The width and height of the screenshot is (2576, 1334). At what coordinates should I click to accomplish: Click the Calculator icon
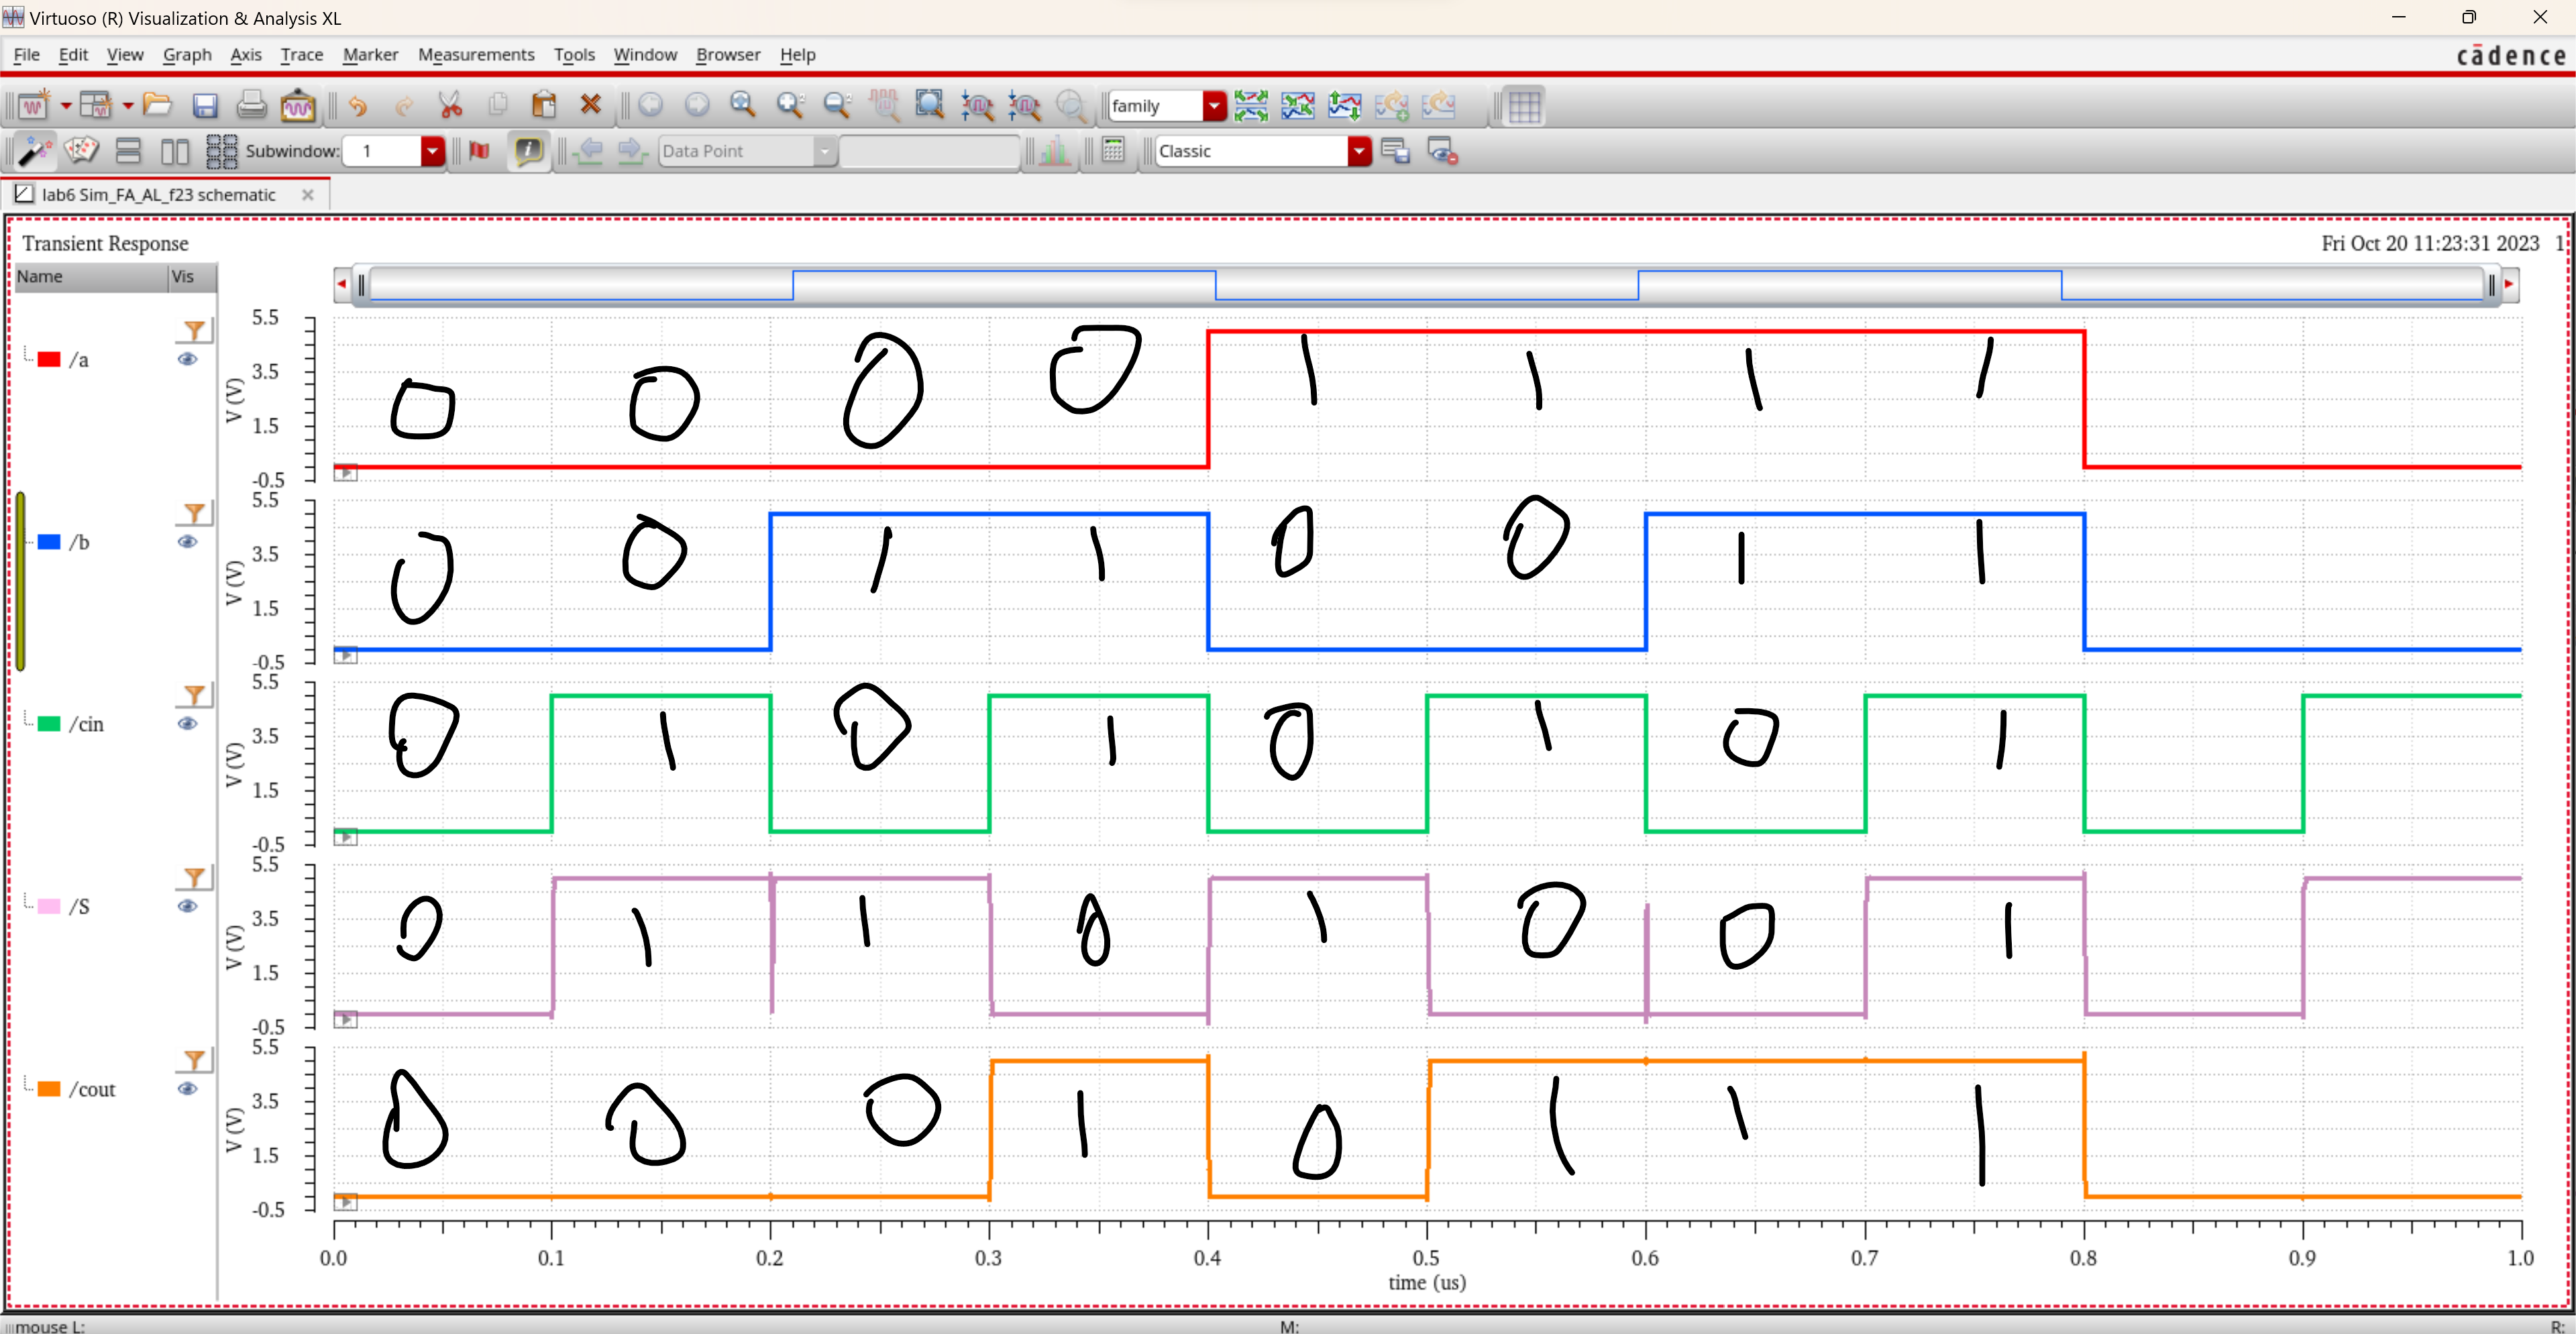tap(1113, 151)
